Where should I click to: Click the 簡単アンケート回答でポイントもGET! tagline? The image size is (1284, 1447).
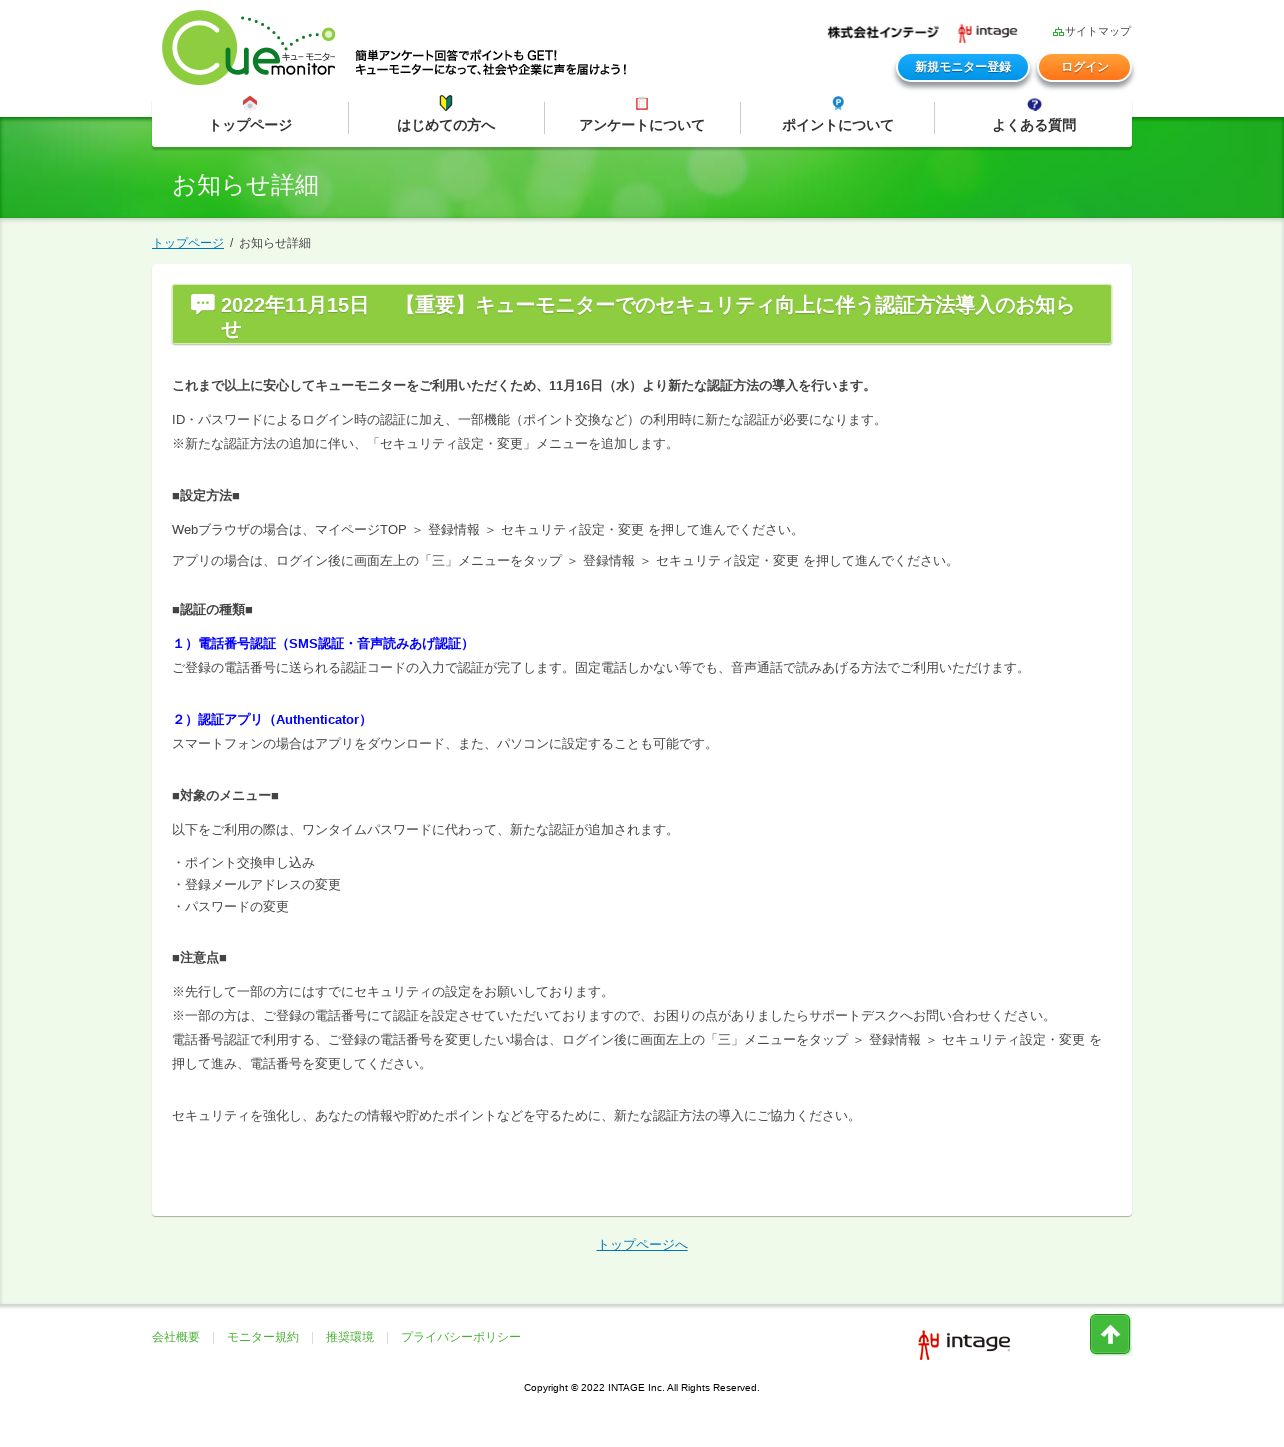456,56
